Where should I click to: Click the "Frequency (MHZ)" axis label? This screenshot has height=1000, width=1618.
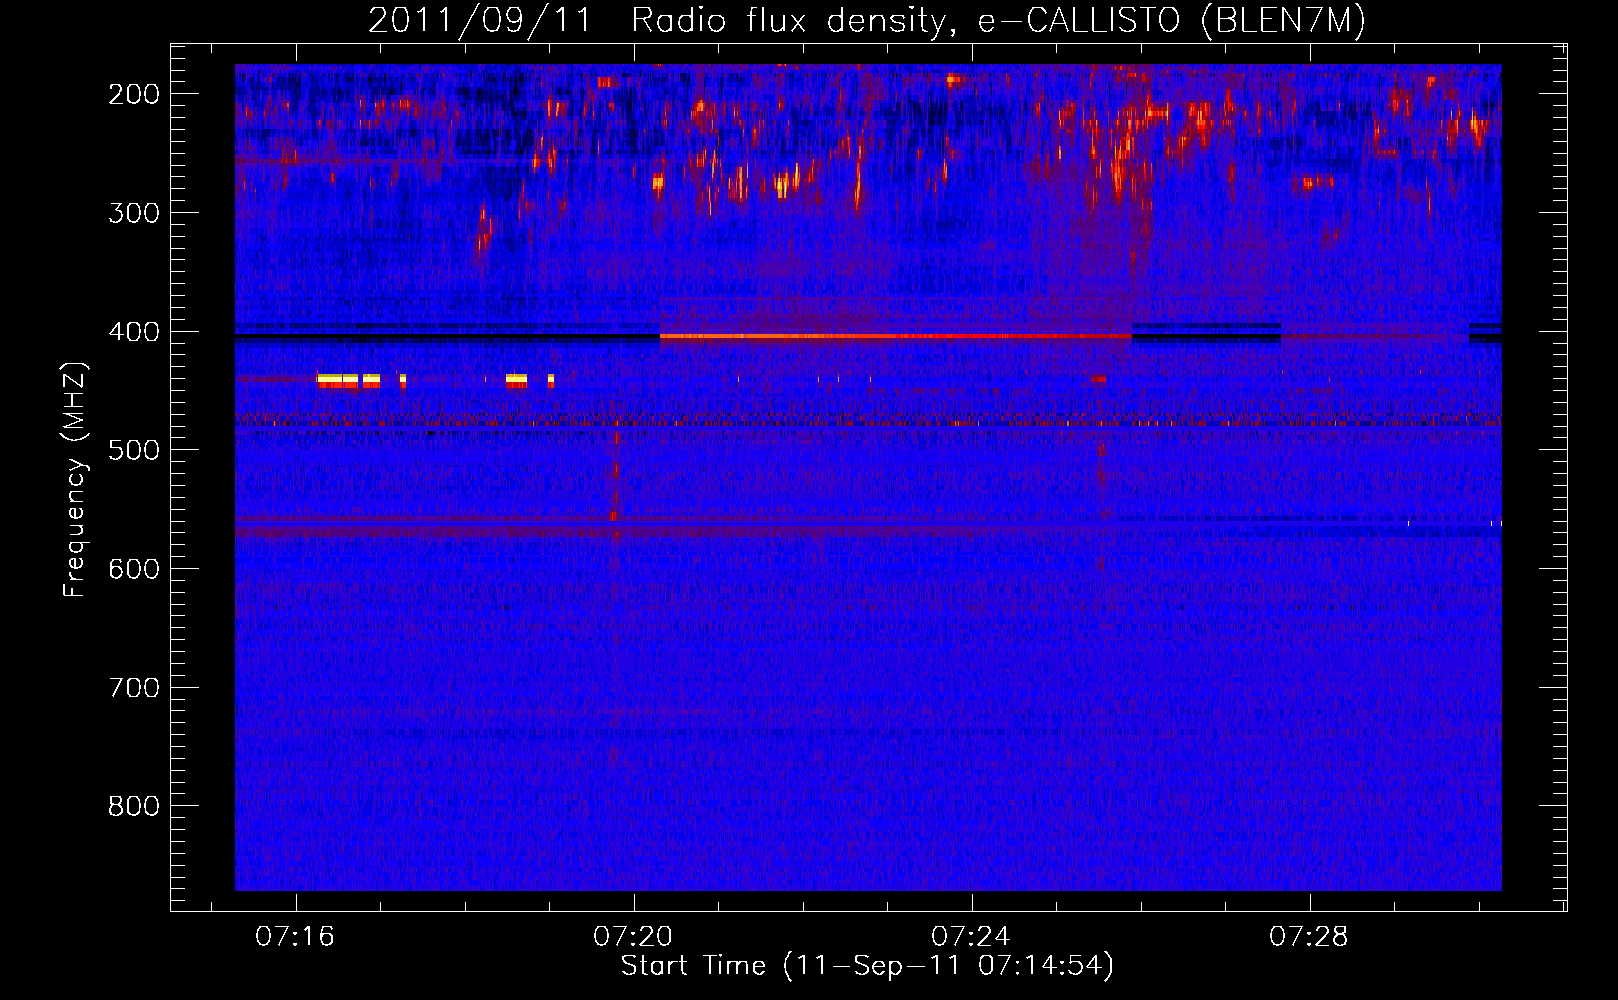pos(75,480)
